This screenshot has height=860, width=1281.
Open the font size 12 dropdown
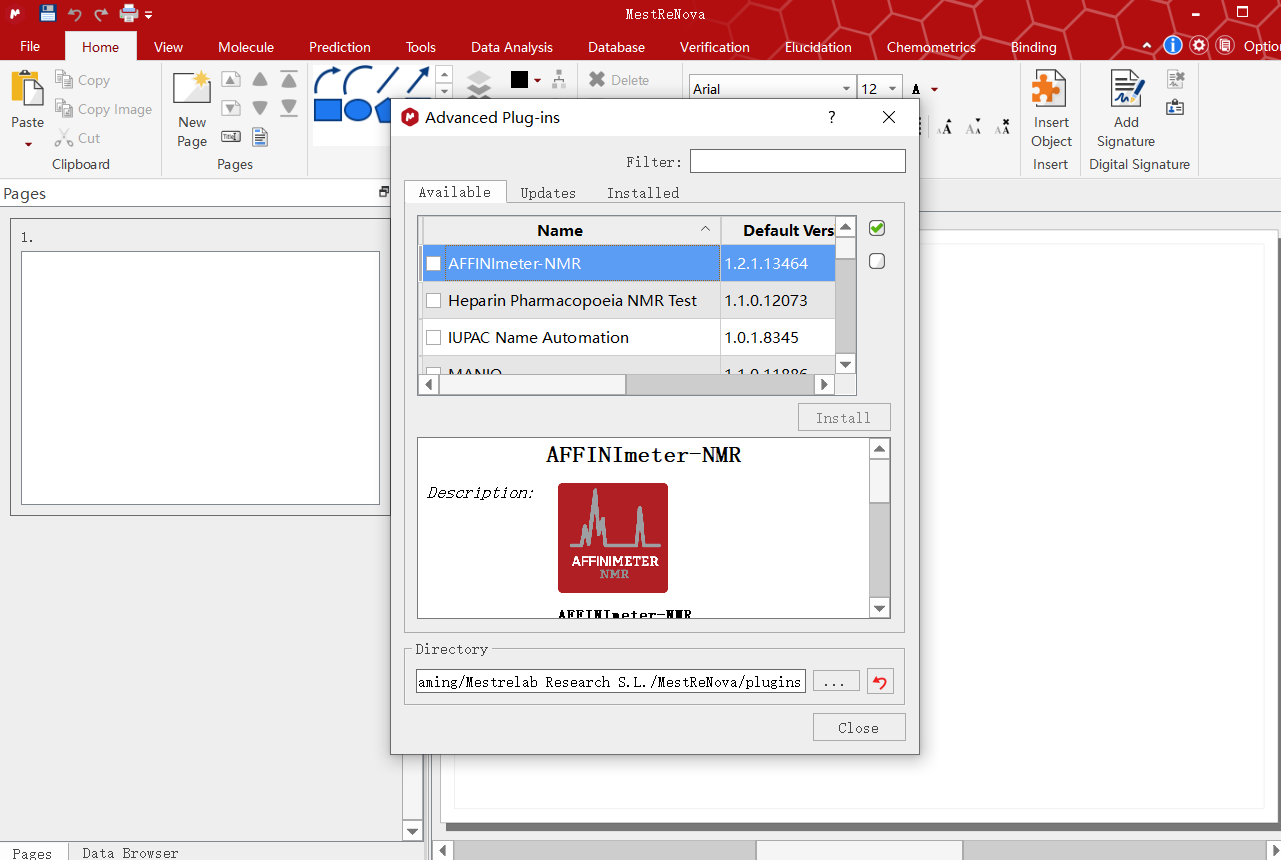[893, 89]
